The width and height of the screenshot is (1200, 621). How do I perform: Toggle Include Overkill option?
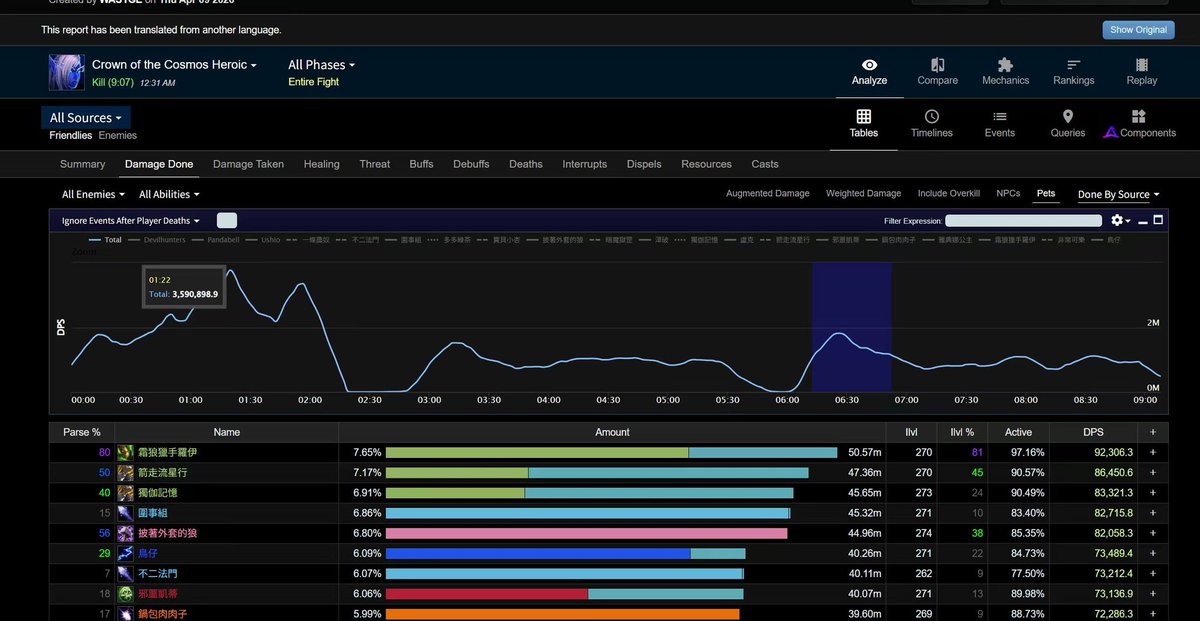[x=948, y=194]
